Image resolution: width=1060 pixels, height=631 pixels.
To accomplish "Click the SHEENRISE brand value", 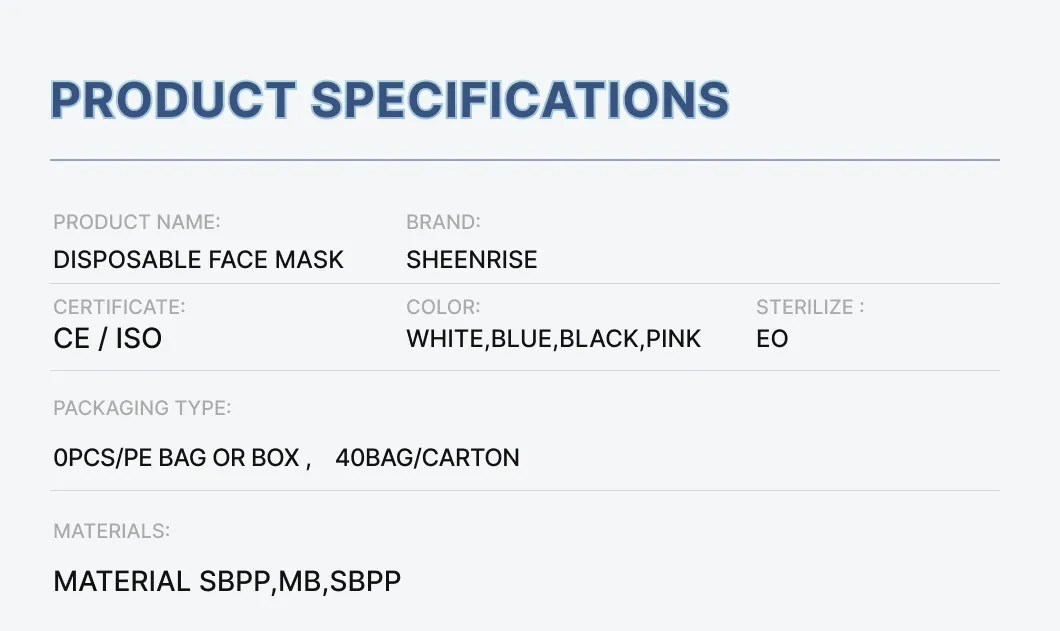I will pos(471,260).
